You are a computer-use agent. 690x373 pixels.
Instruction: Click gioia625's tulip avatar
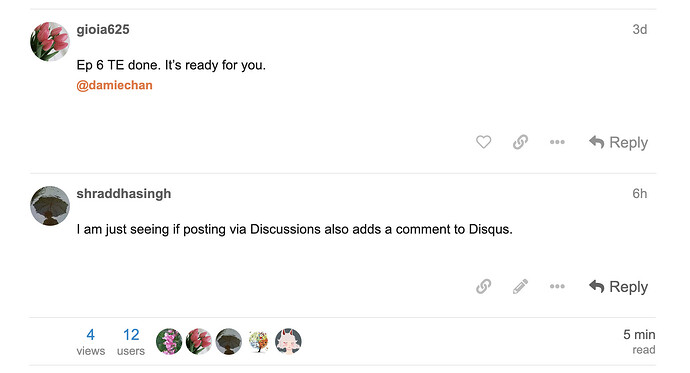point(50,41)
